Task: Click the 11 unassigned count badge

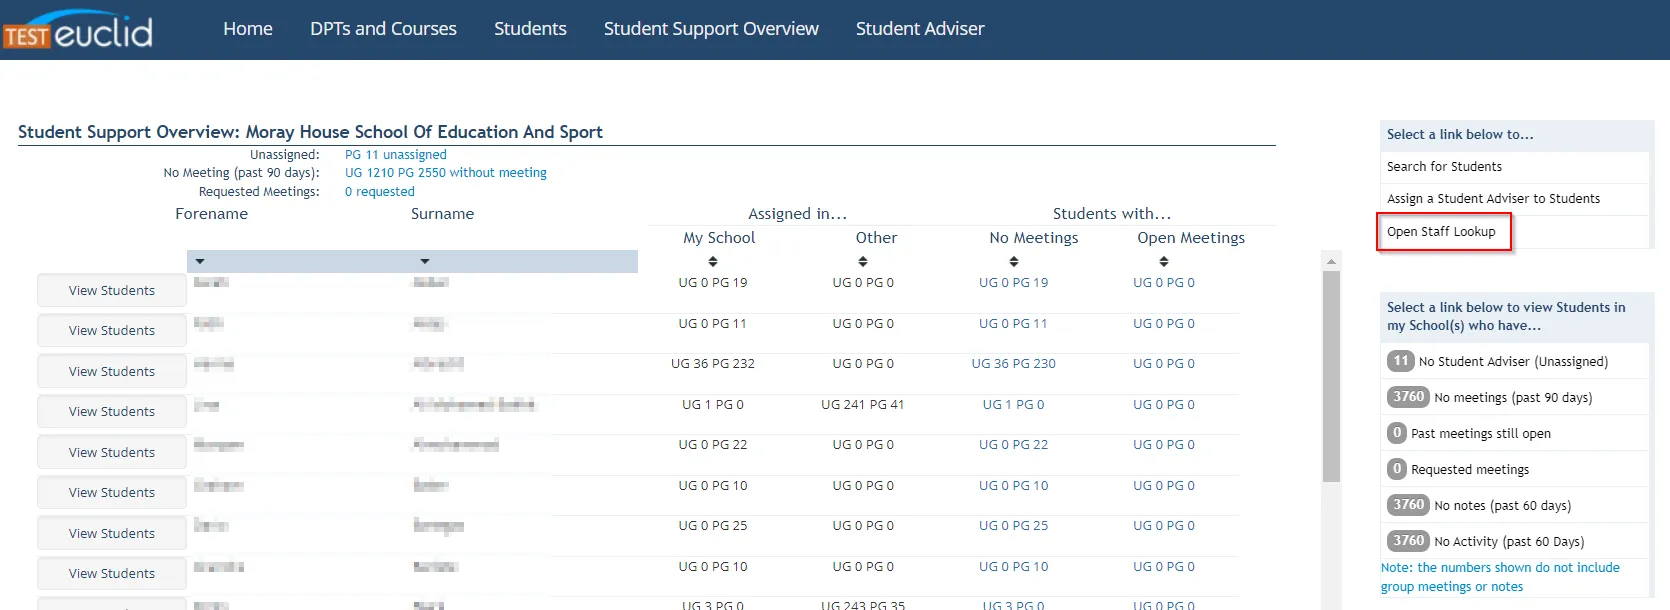Action: coord(1400,361)
